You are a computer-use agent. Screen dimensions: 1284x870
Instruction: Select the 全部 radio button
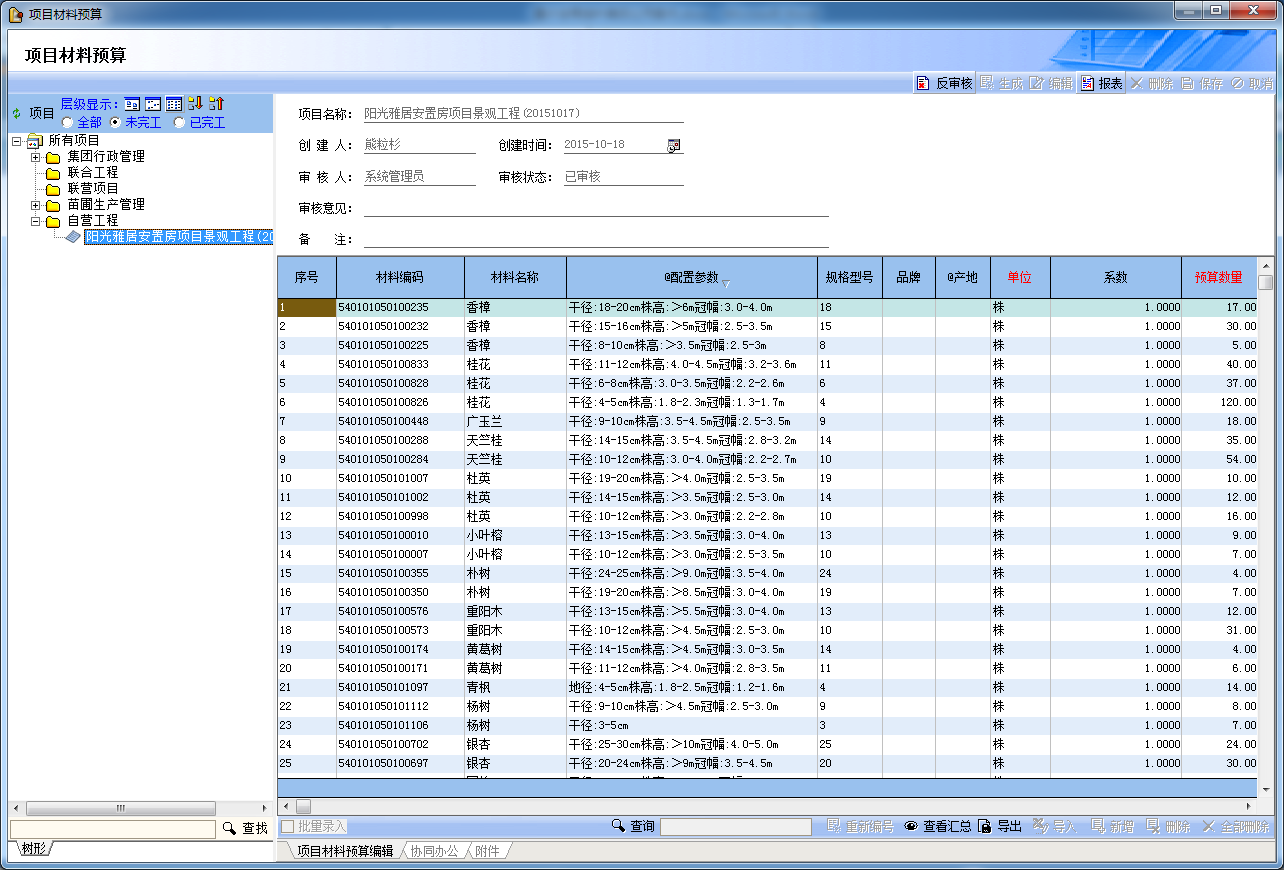(x=68, y=123)
